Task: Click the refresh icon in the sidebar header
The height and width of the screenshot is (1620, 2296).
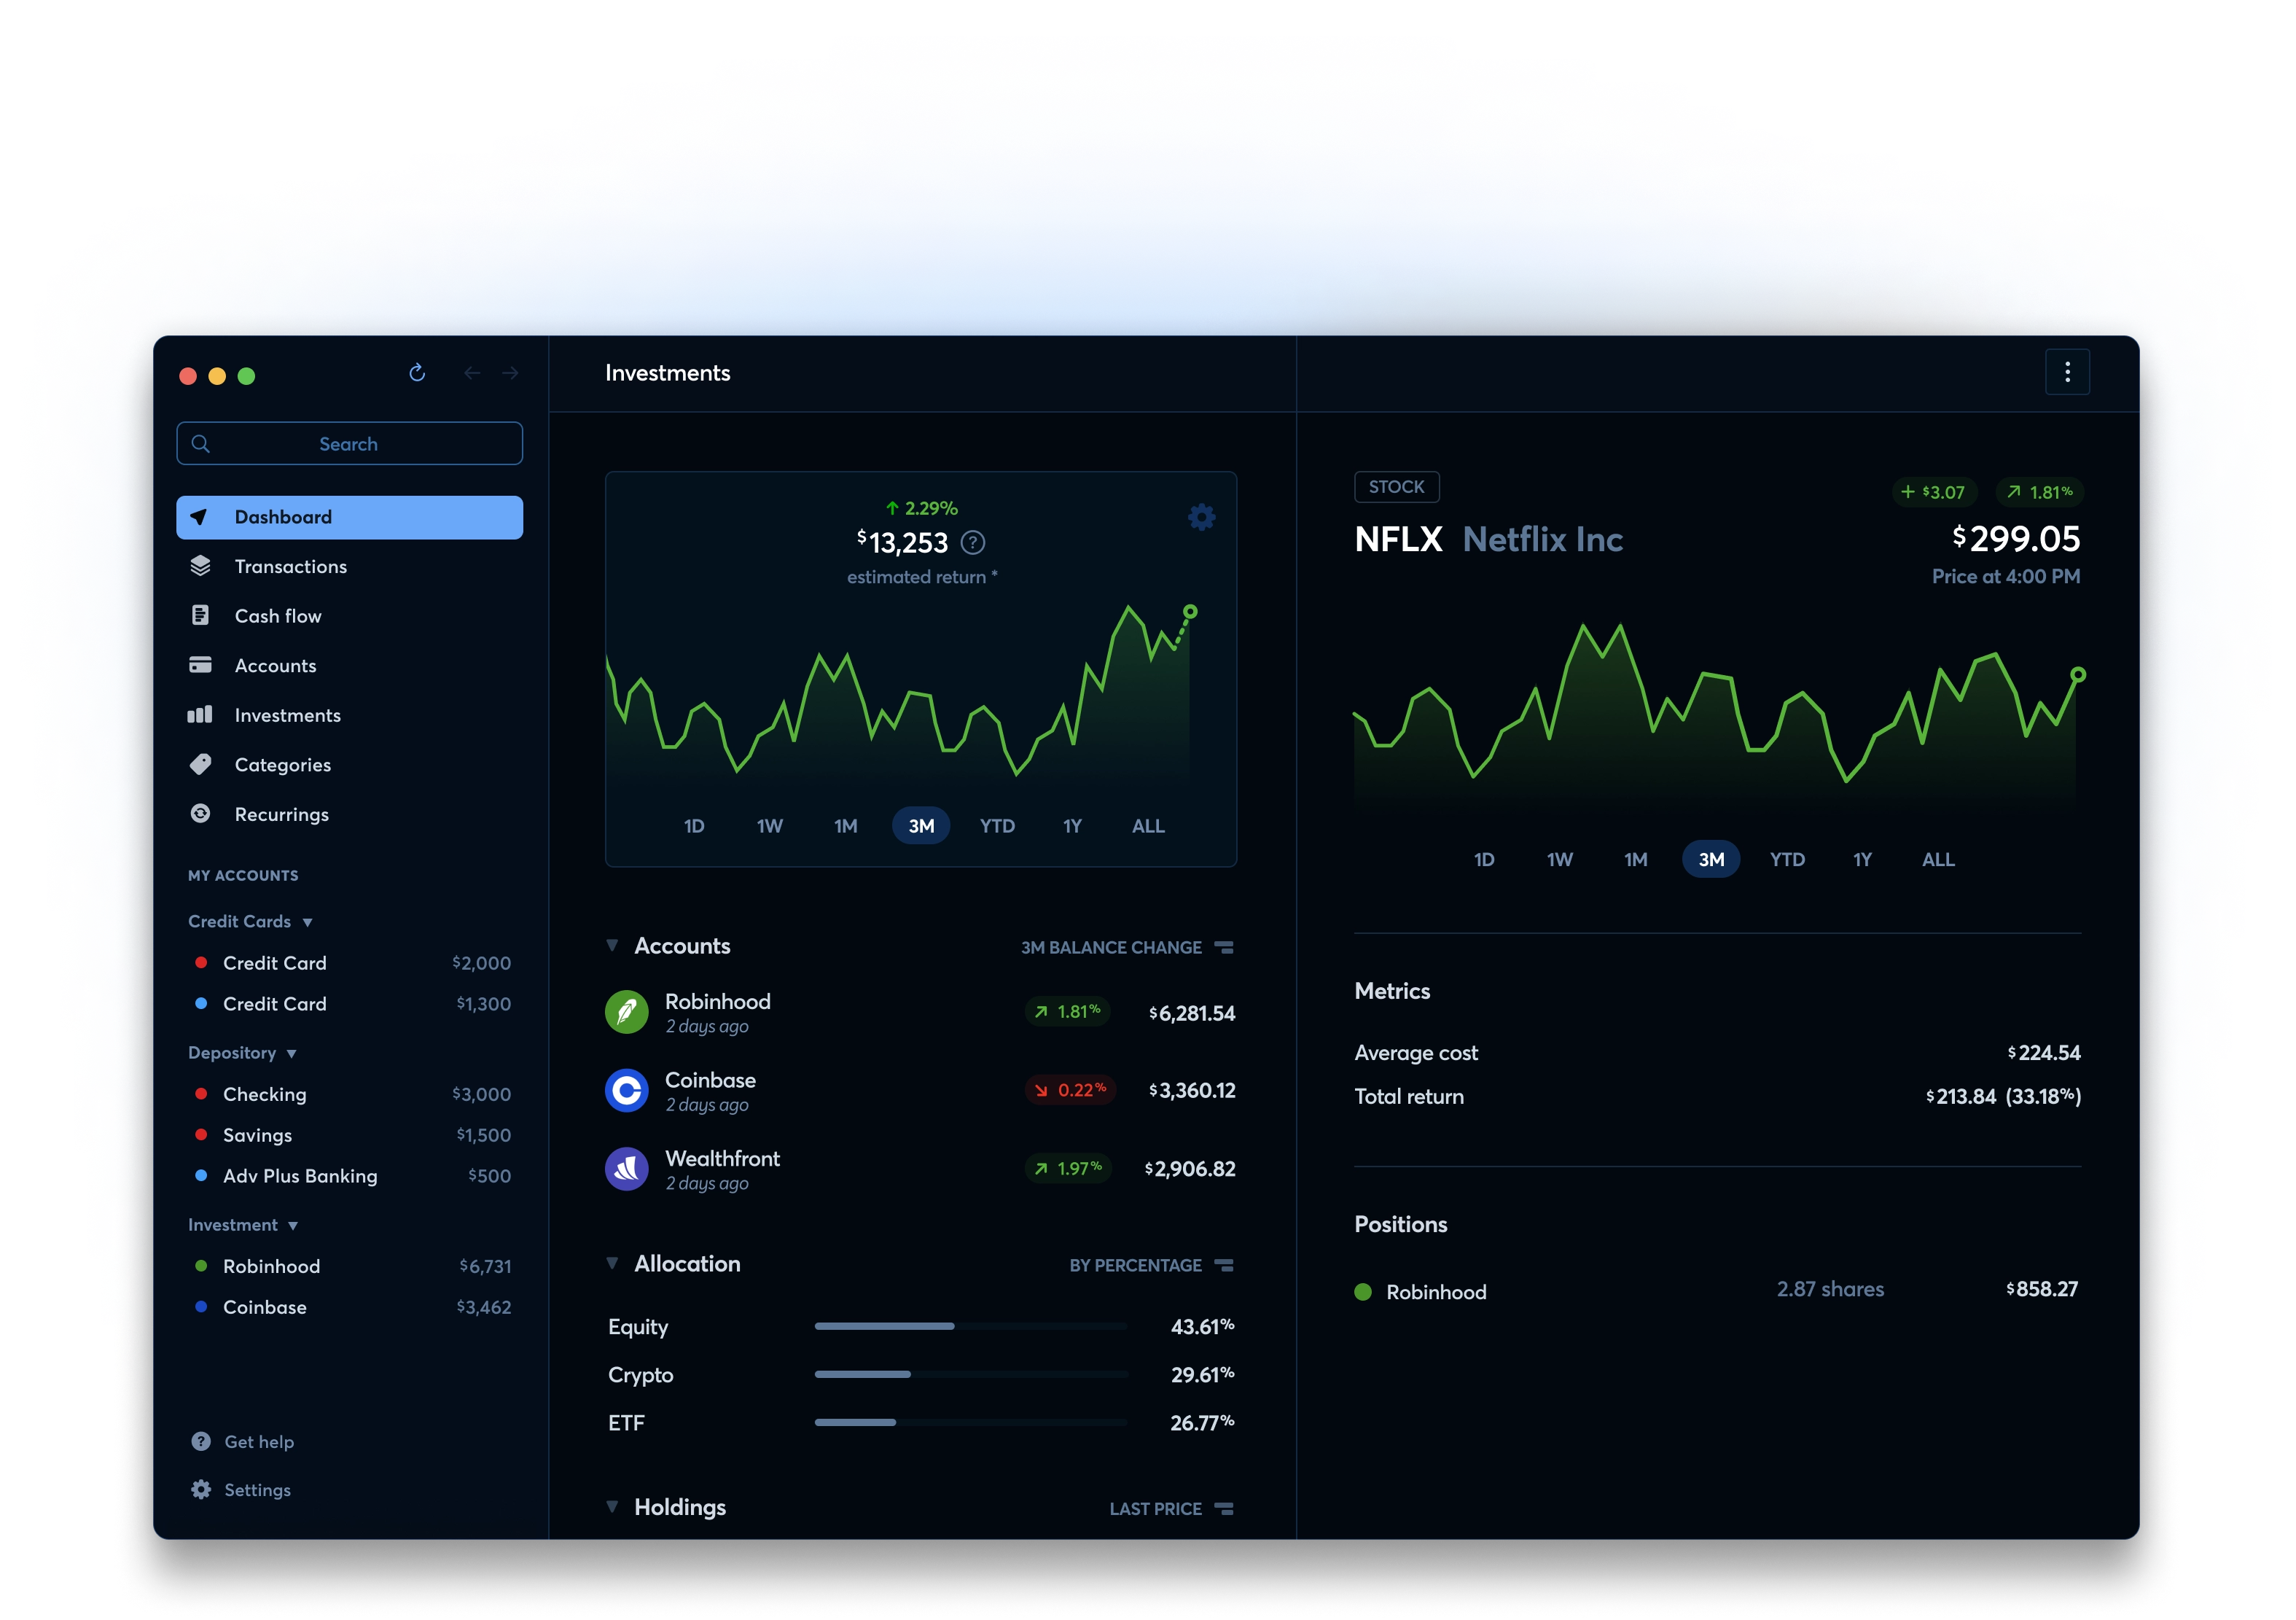Action: pyautogui.click(x=417, y=373)
